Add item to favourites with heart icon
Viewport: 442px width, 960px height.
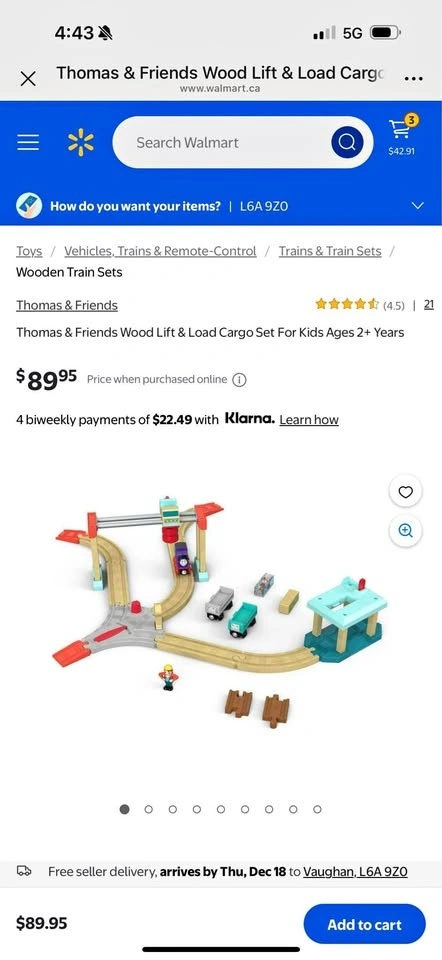405,491
